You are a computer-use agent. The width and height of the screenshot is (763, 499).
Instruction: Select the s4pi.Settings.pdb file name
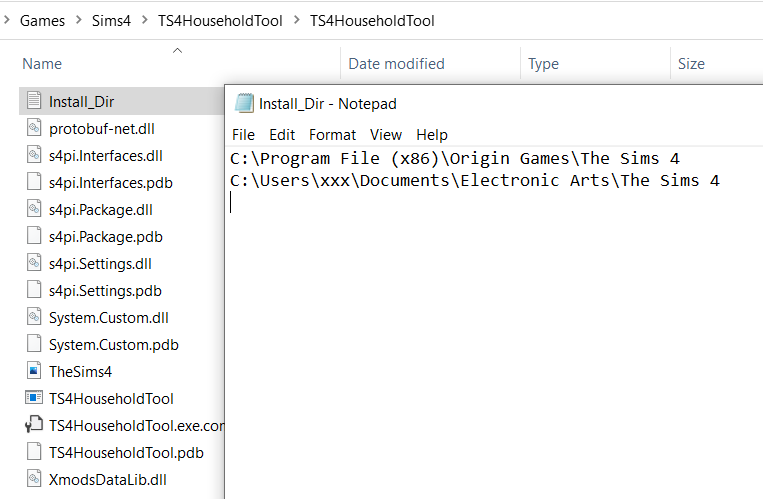[105, 291]
